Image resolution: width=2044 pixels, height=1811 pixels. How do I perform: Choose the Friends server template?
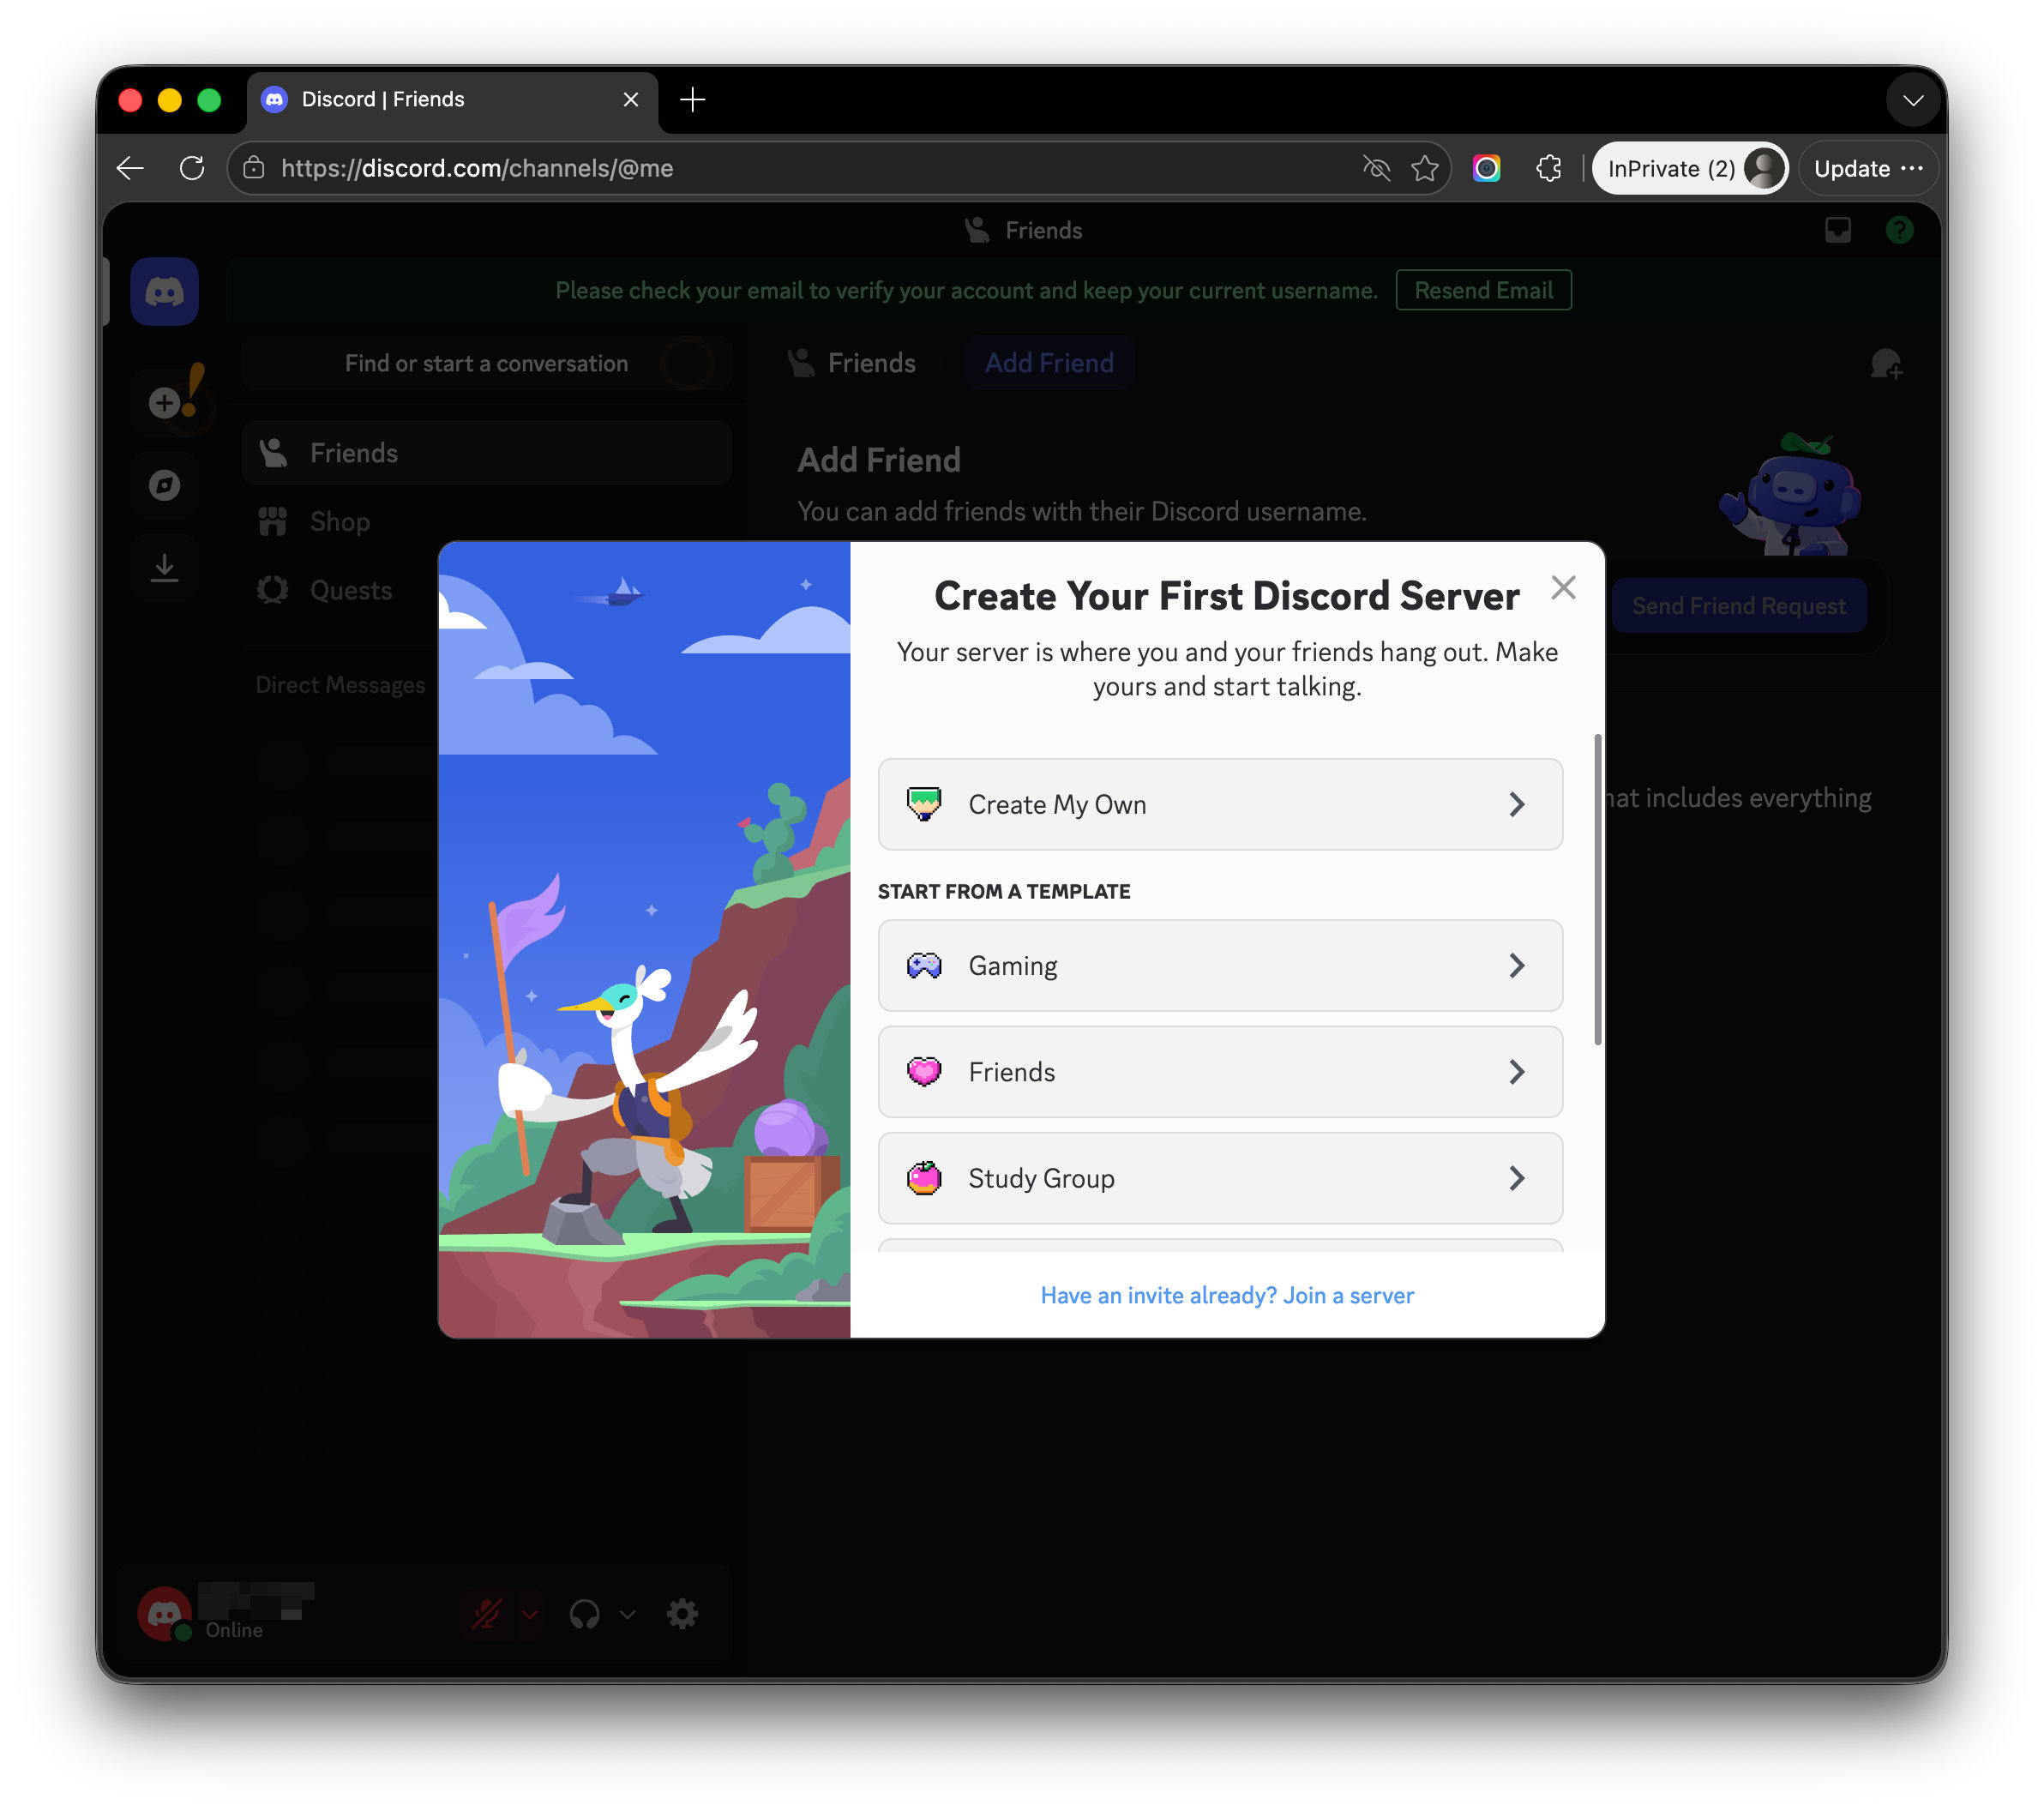1220,1071
